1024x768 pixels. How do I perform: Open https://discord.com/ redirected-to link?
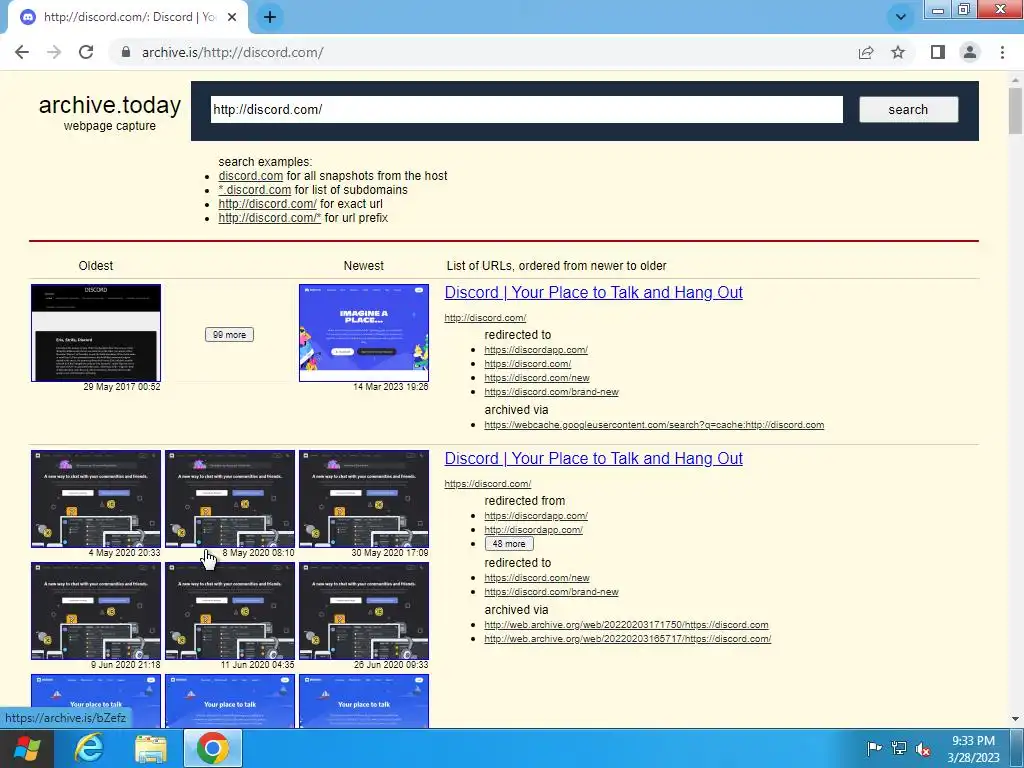pyautogui.click(x=528, y=364)
